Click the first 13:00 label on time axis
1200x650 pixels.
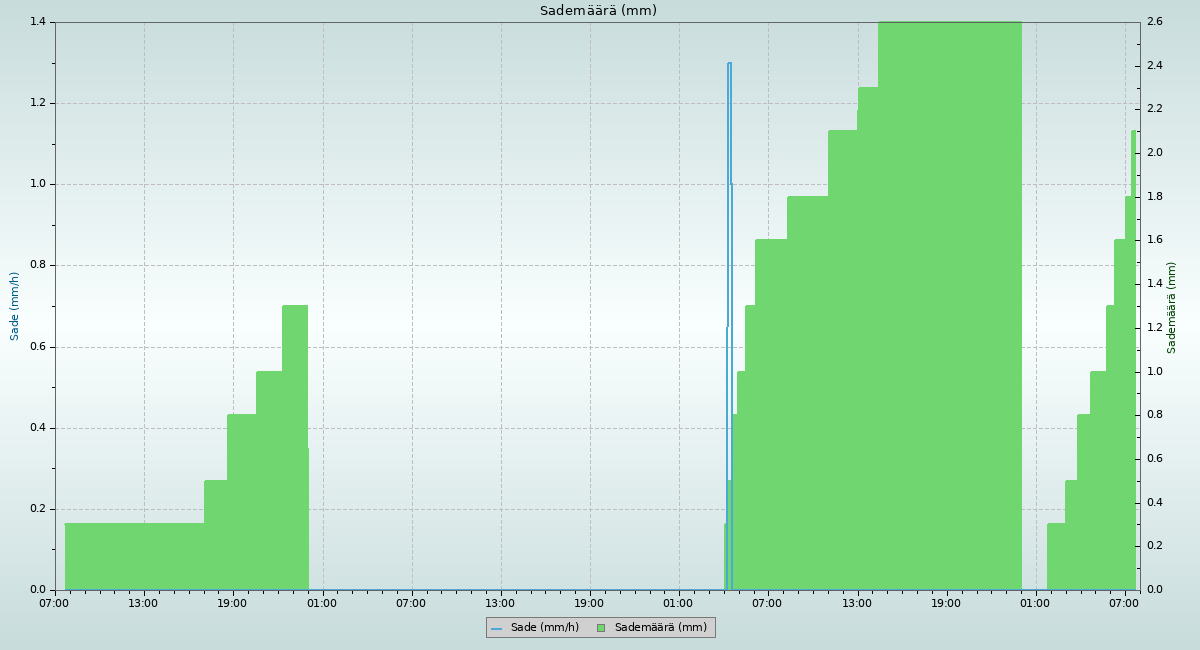(143, 603)
